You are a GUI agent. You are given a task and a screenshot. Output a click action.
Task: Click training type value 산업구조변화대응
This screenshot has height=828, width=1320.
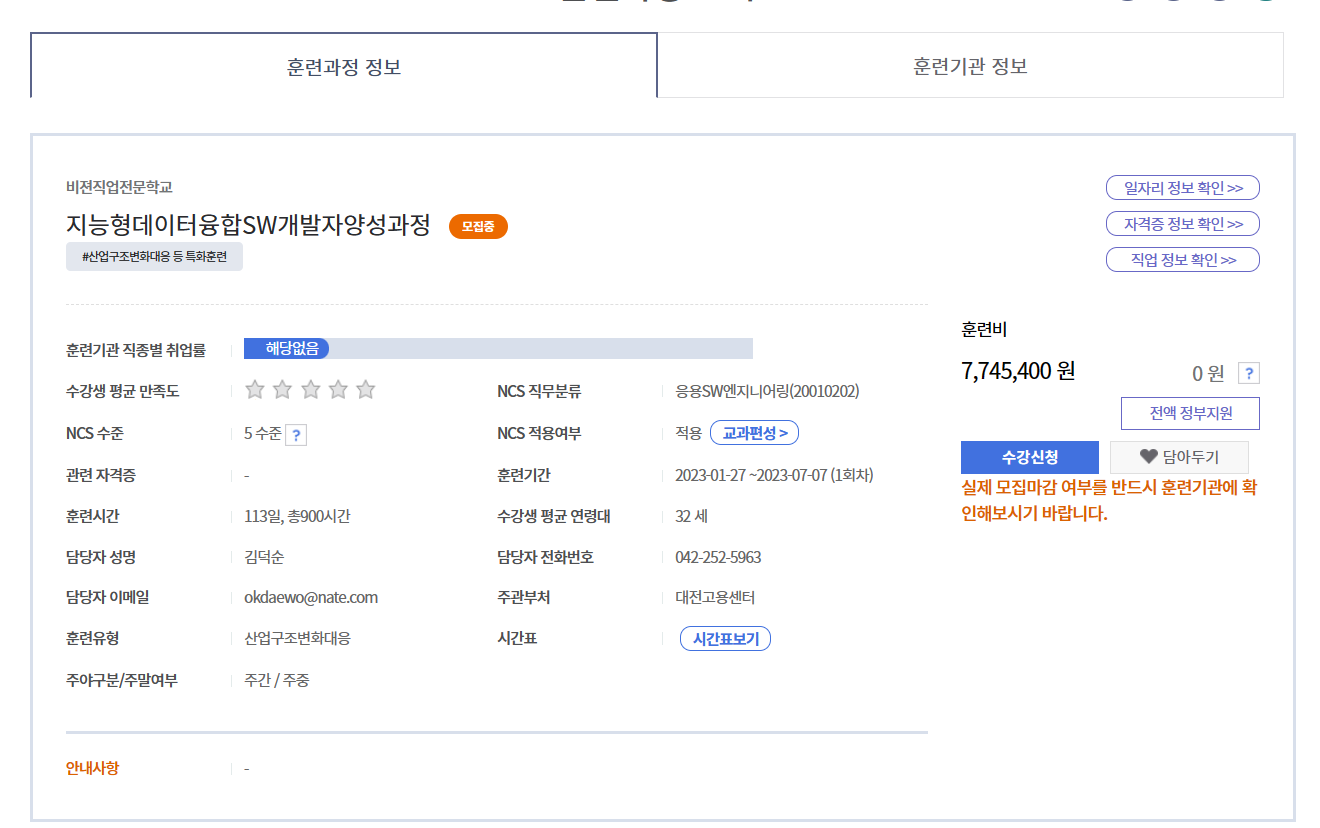(297, 638)
